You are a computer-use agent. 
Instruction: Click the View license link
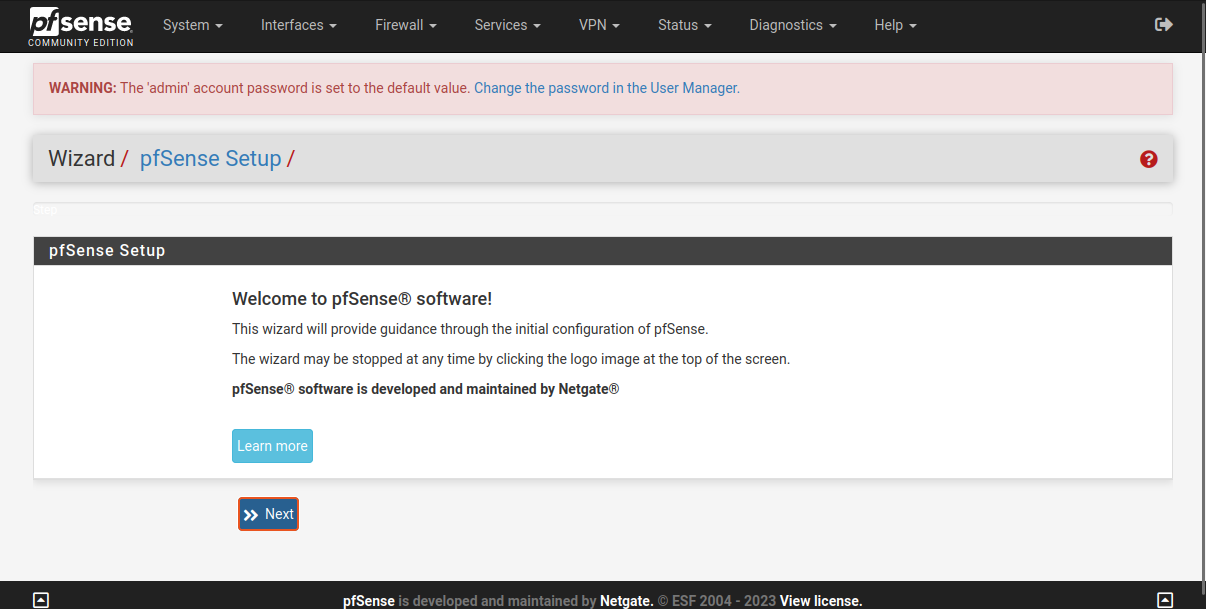(821, 601)
